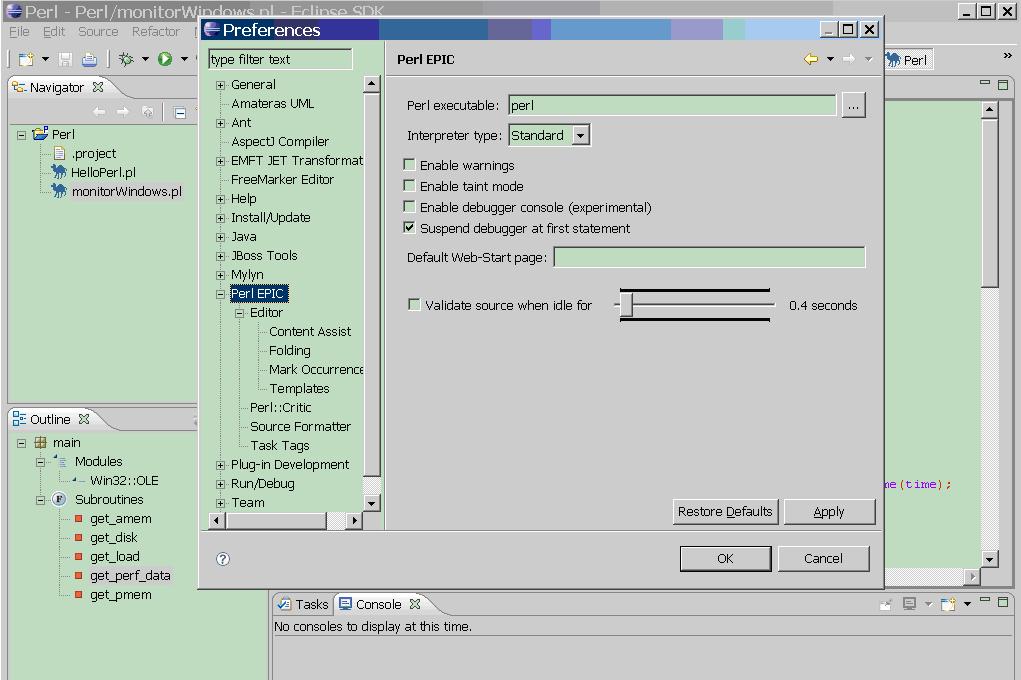
Task: Click the Print toolbar icon
Action: click(x=89, y=59)
